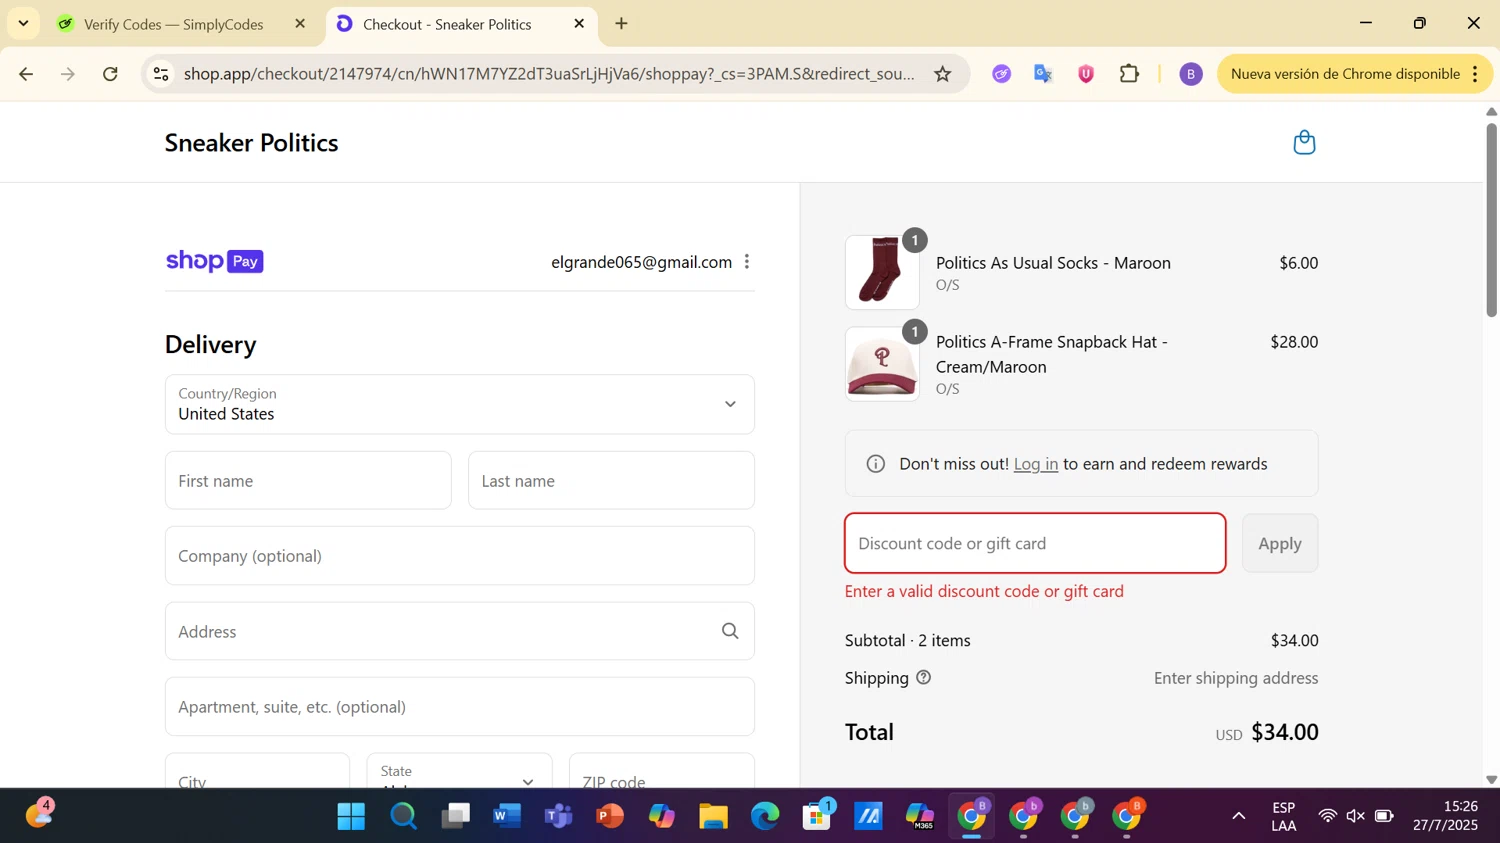
Task: Open Windows taskbar search
Action: click(403, 817)
